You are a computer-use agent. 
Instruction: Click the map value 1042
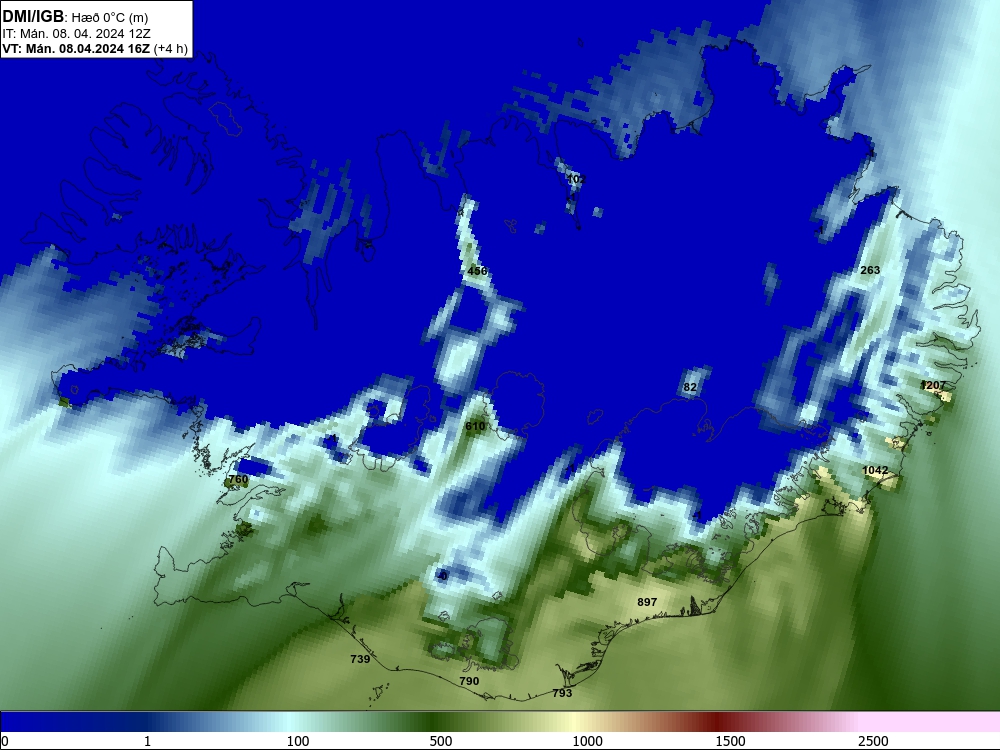[875, 470]
